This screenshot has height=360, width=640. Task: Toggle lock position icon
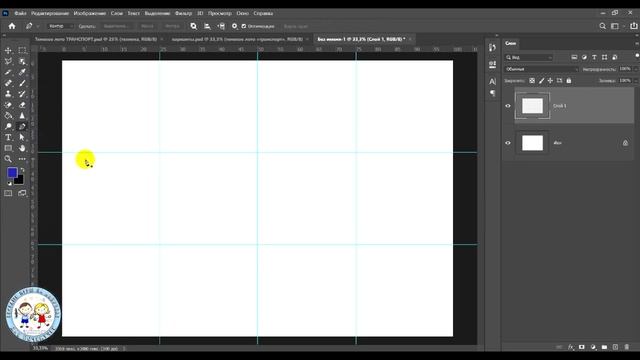pyautogui.click(x=550, y=81)
